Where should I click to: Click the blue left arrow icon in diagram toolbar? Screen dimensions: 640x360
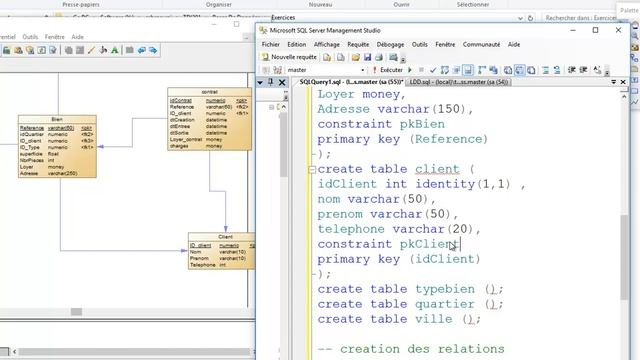click(141, 50)
